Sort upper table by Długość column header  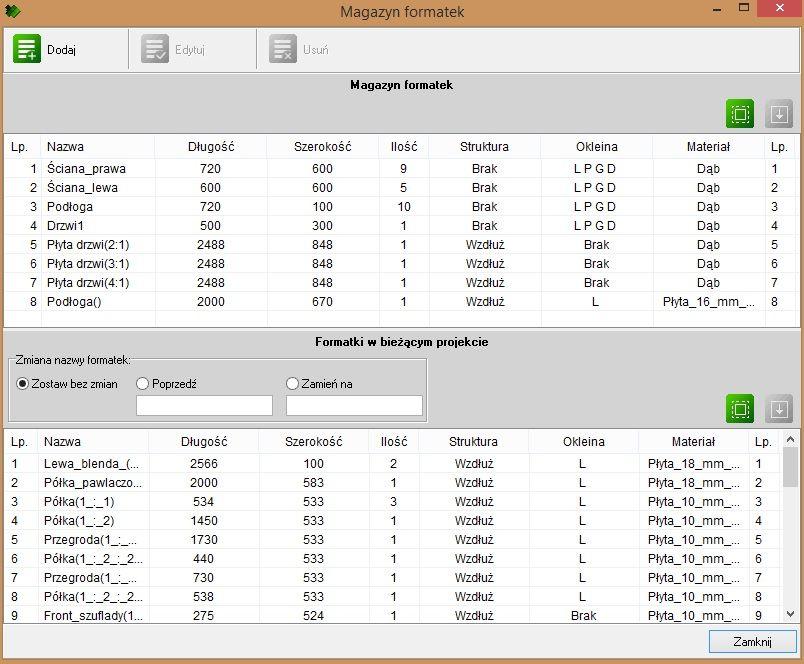[211, 147]
